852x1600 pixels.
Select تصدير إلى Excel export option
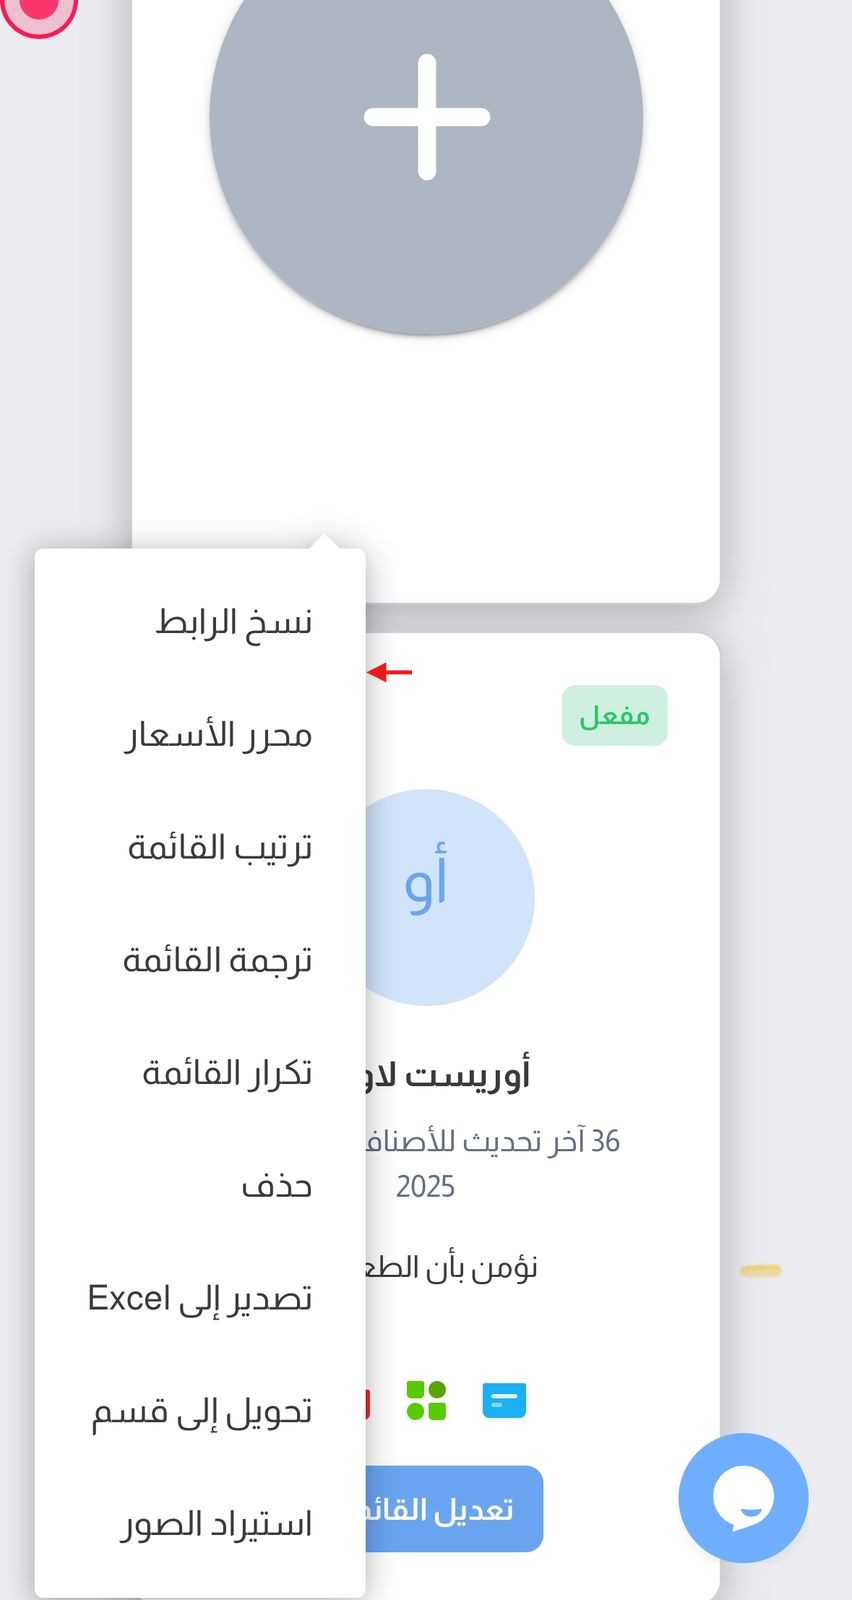pos(200,1299)
